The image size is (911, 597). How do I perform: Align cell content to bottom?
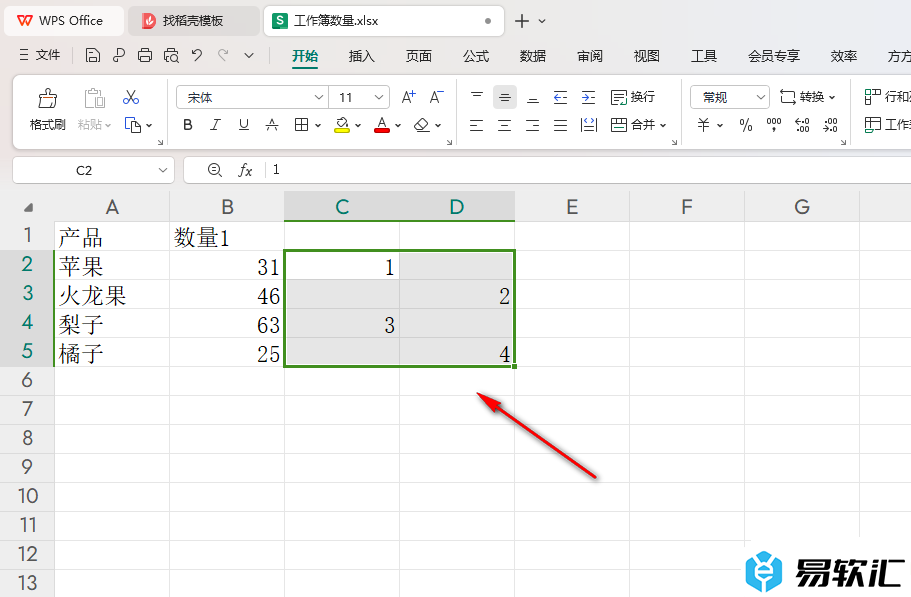[533, 97]
